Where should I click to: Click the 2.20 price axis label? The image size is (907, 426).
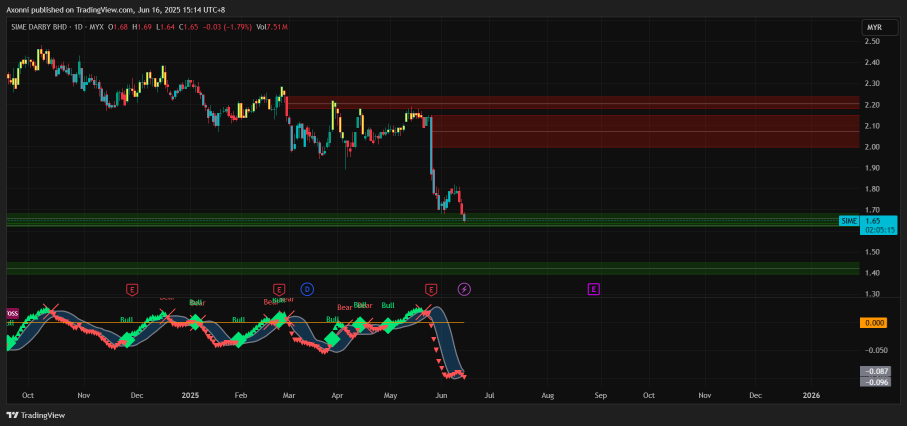point(873,105)
